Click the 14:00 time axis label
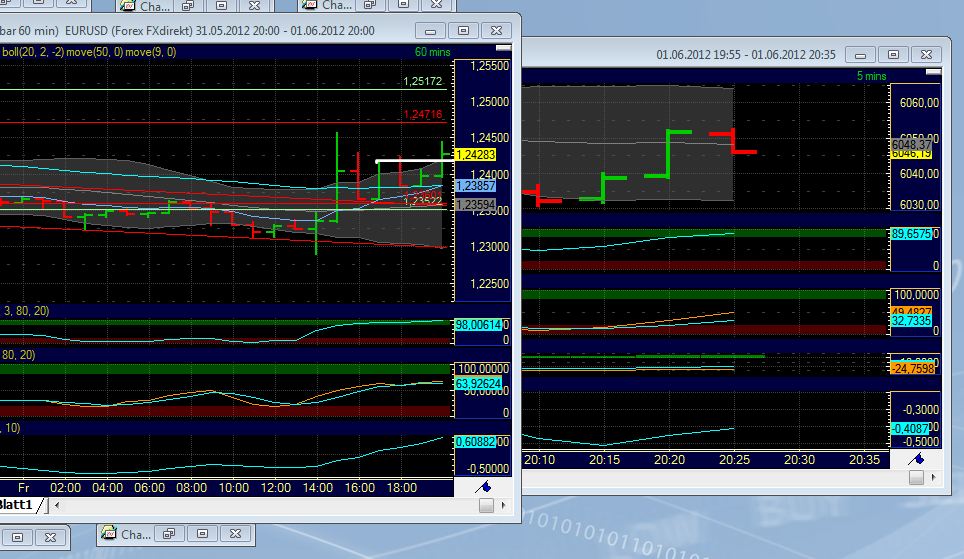Screen dimensions: 964x559 tap(317, 488)
